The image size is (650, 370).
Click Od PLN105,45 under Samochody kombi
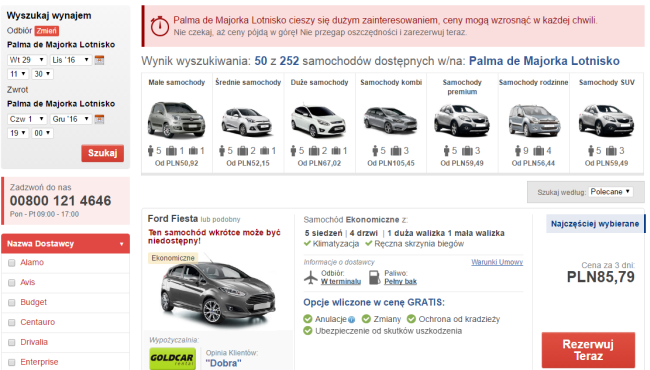click(x=391, y=163)
